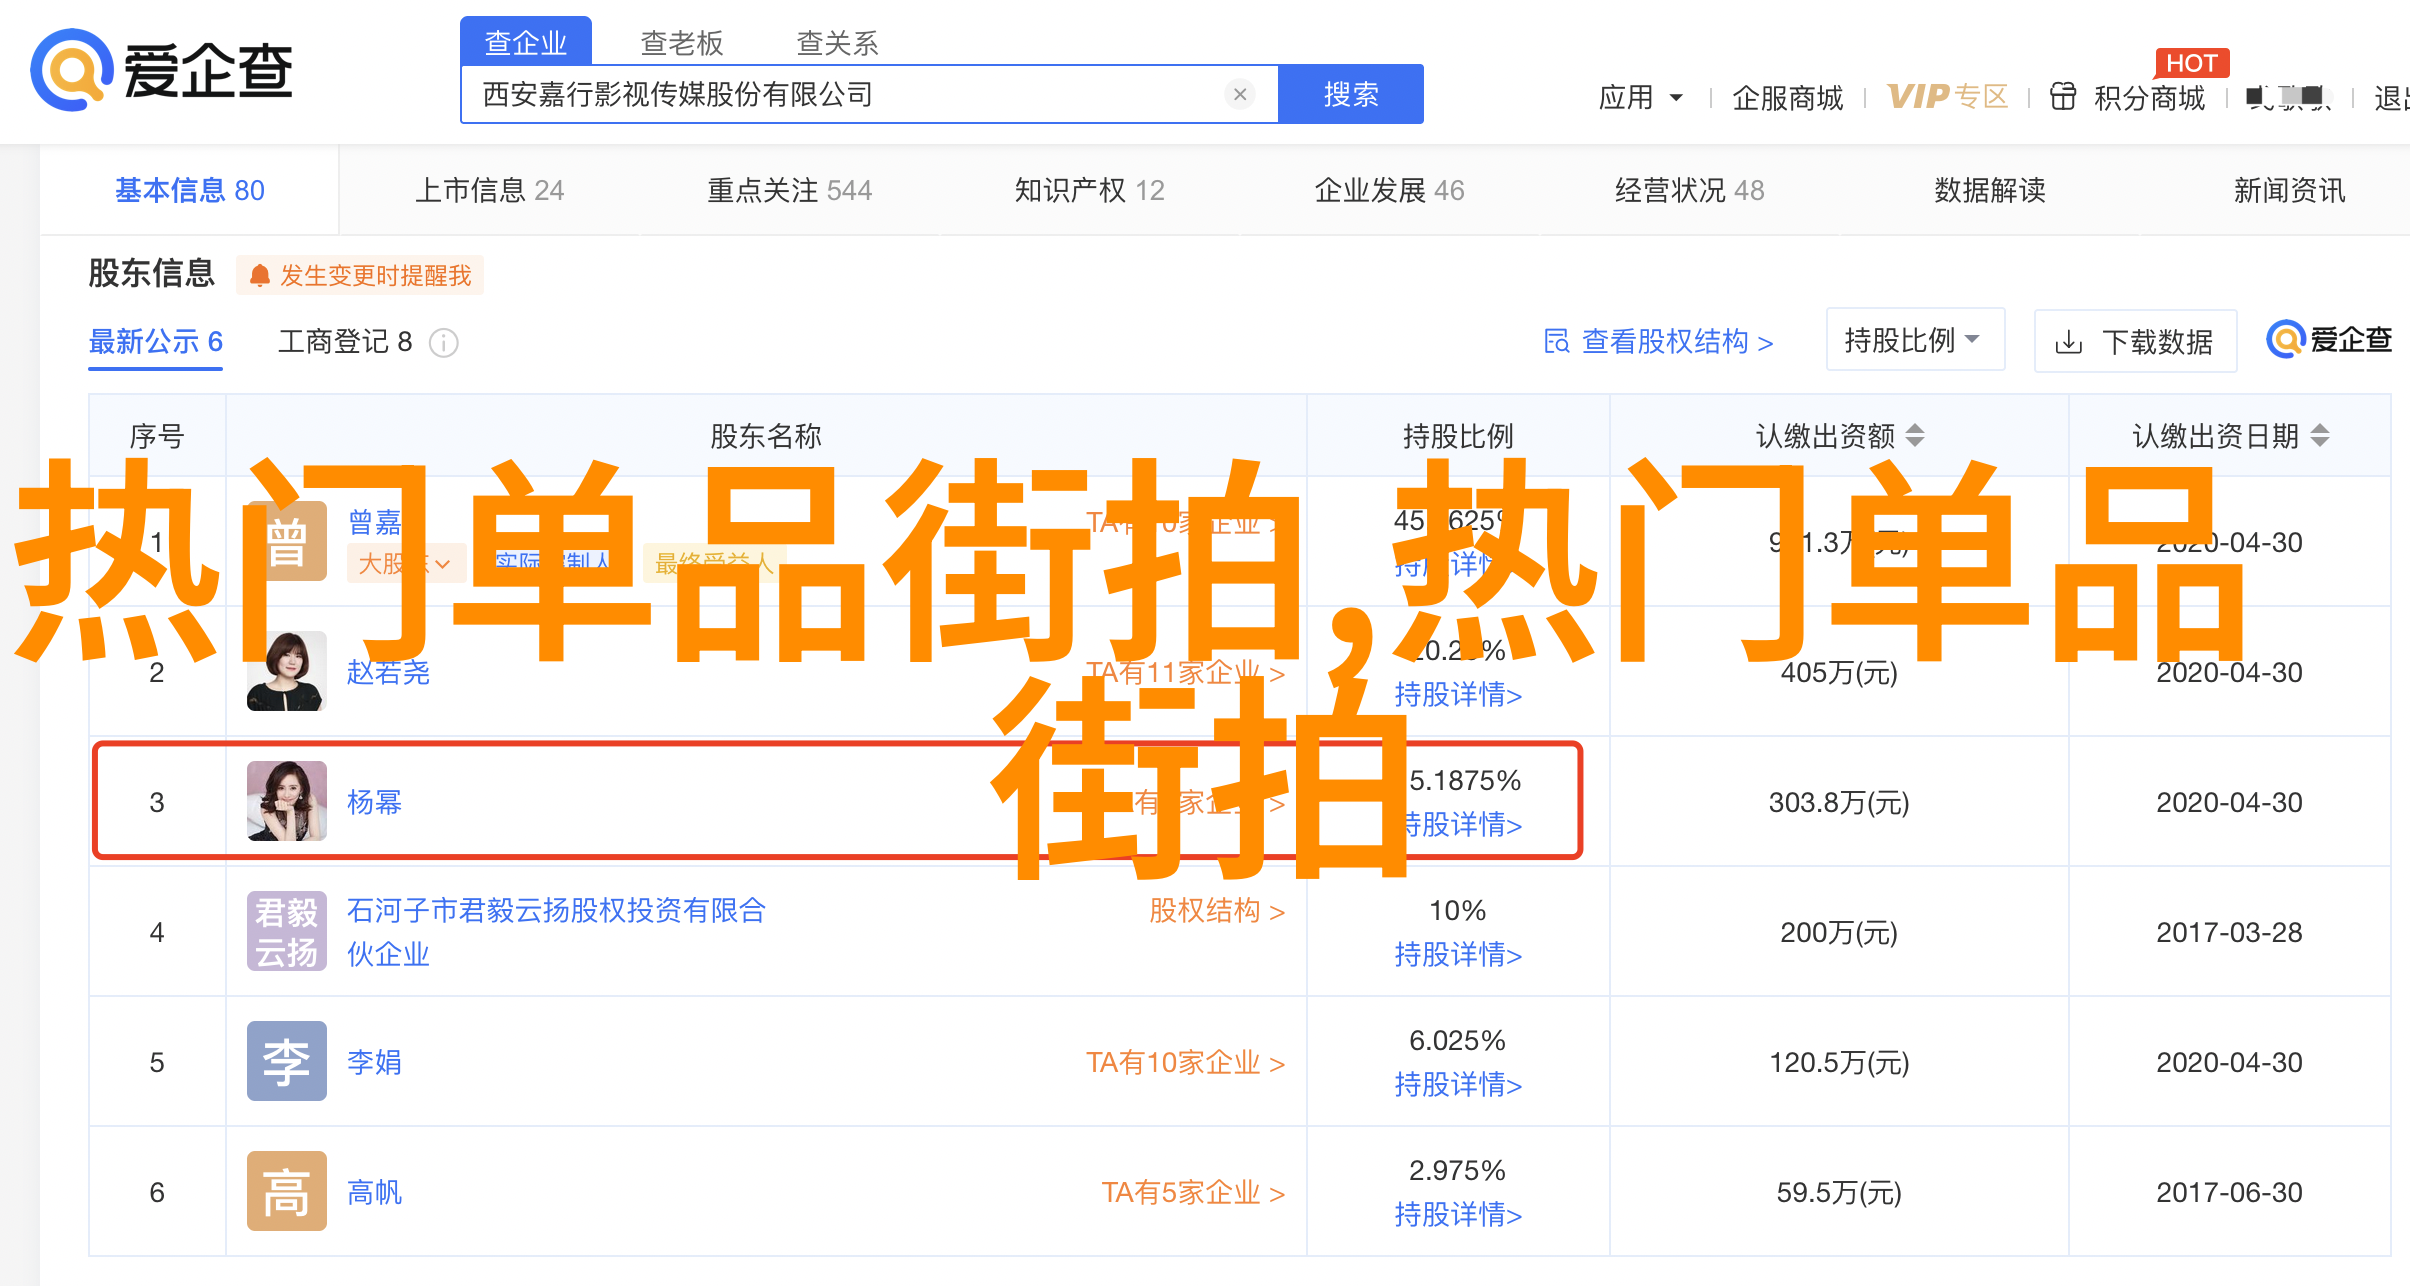Go to 企服商城

1788,97
